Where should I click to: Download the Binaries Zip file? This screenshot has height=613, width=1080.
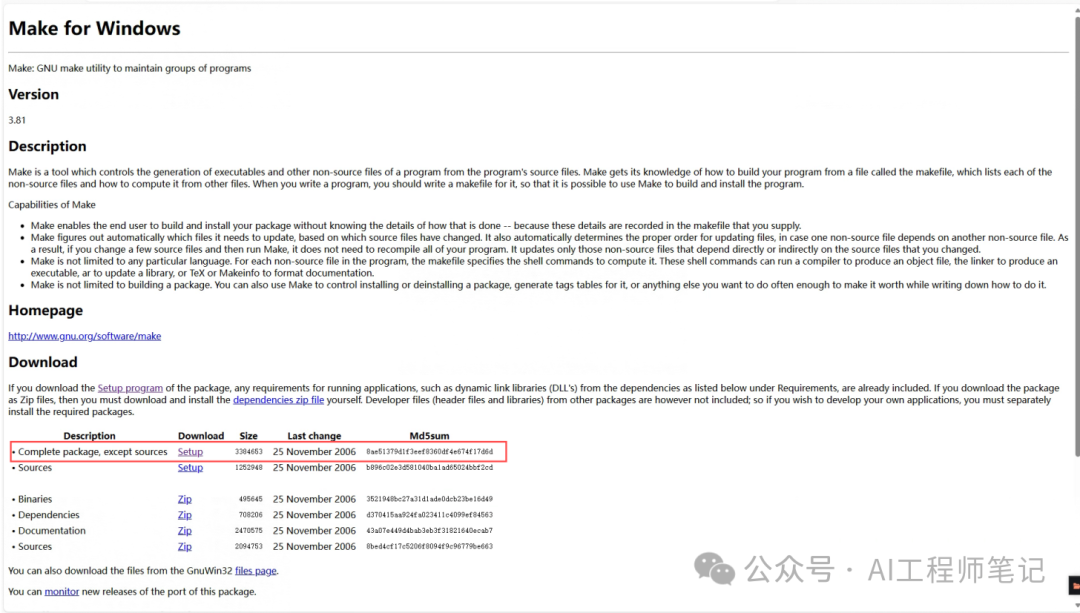tap(185, 499)
